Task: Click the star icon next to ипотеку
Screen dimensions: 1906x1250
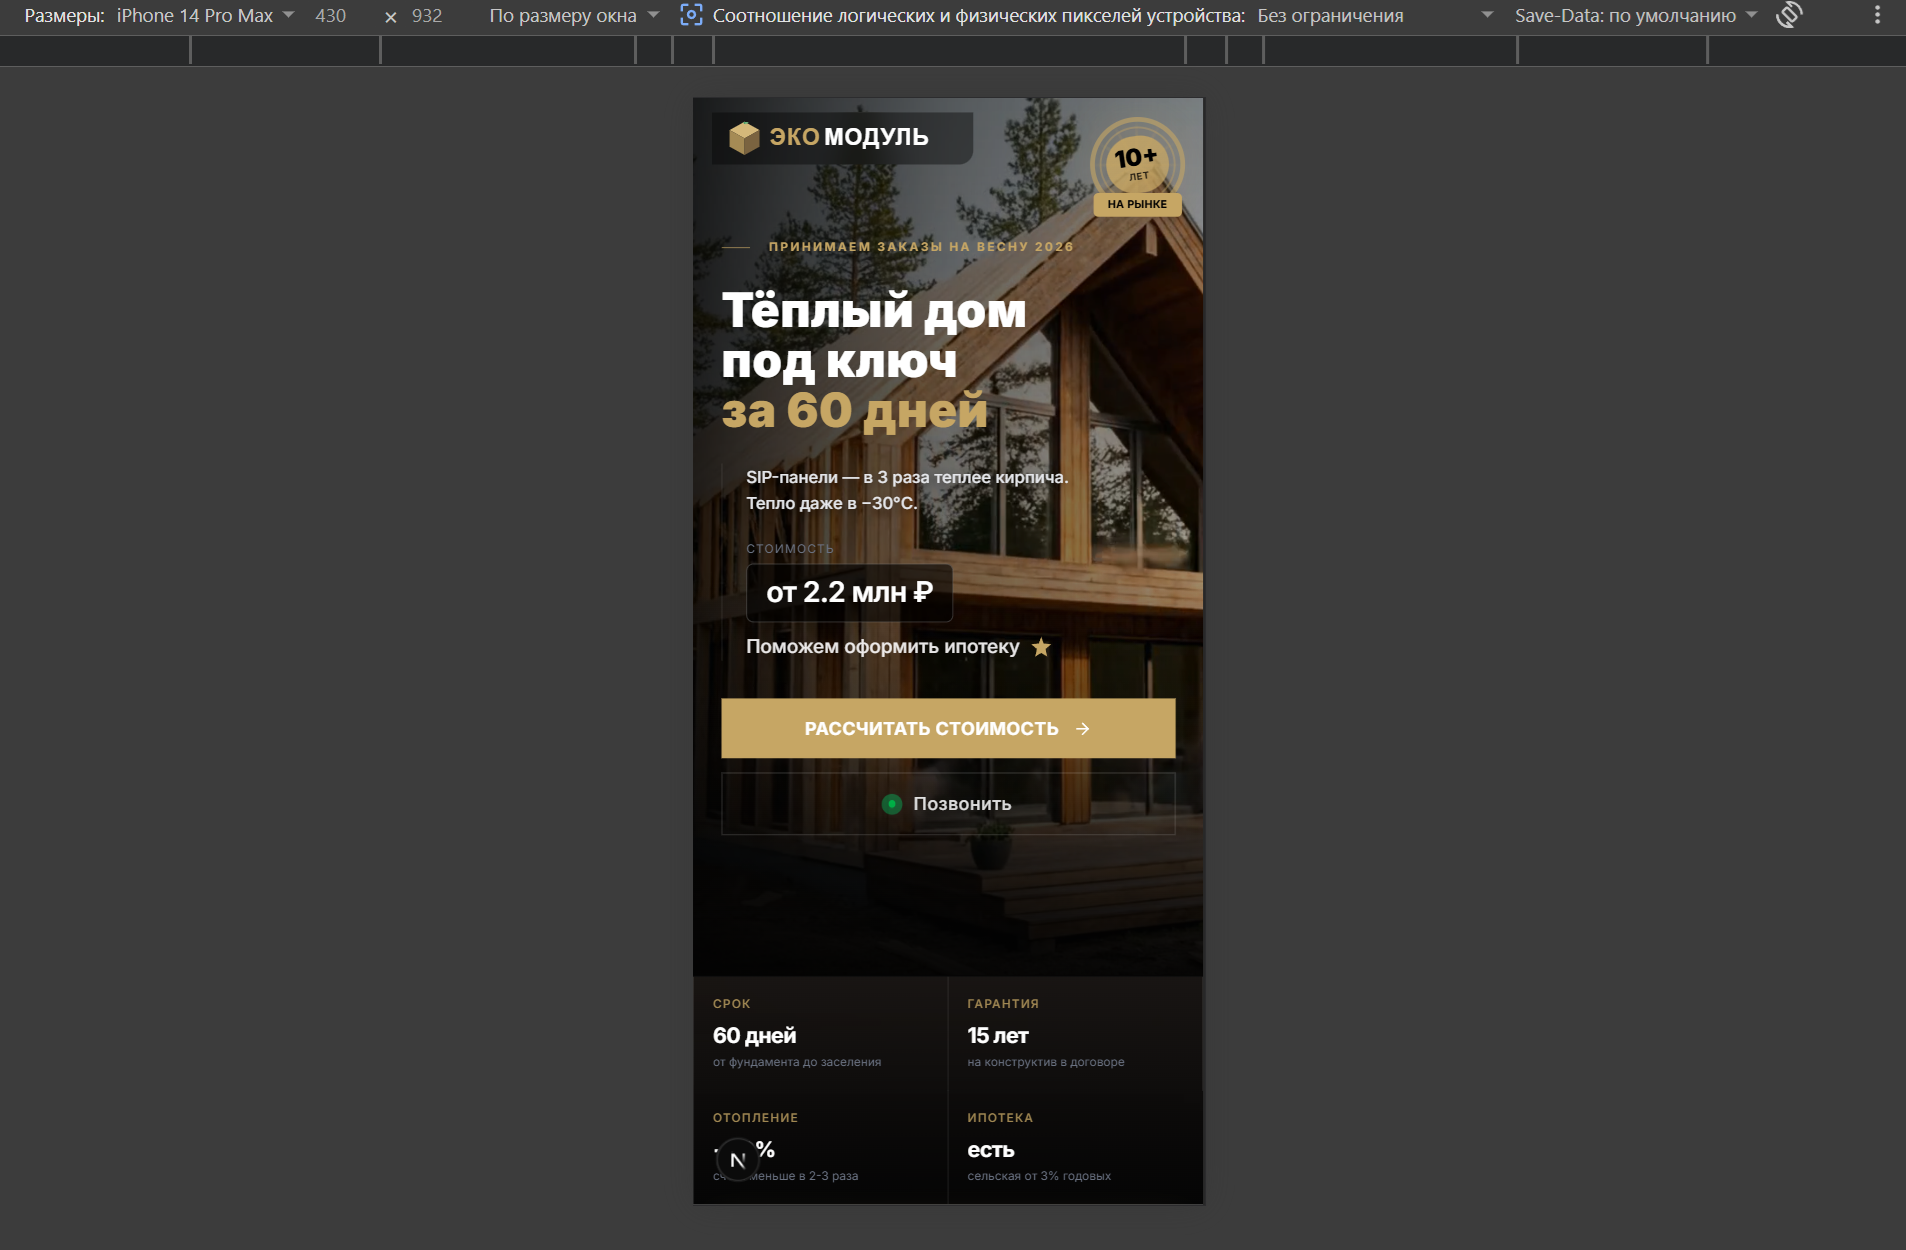Action: point(1041,647)
